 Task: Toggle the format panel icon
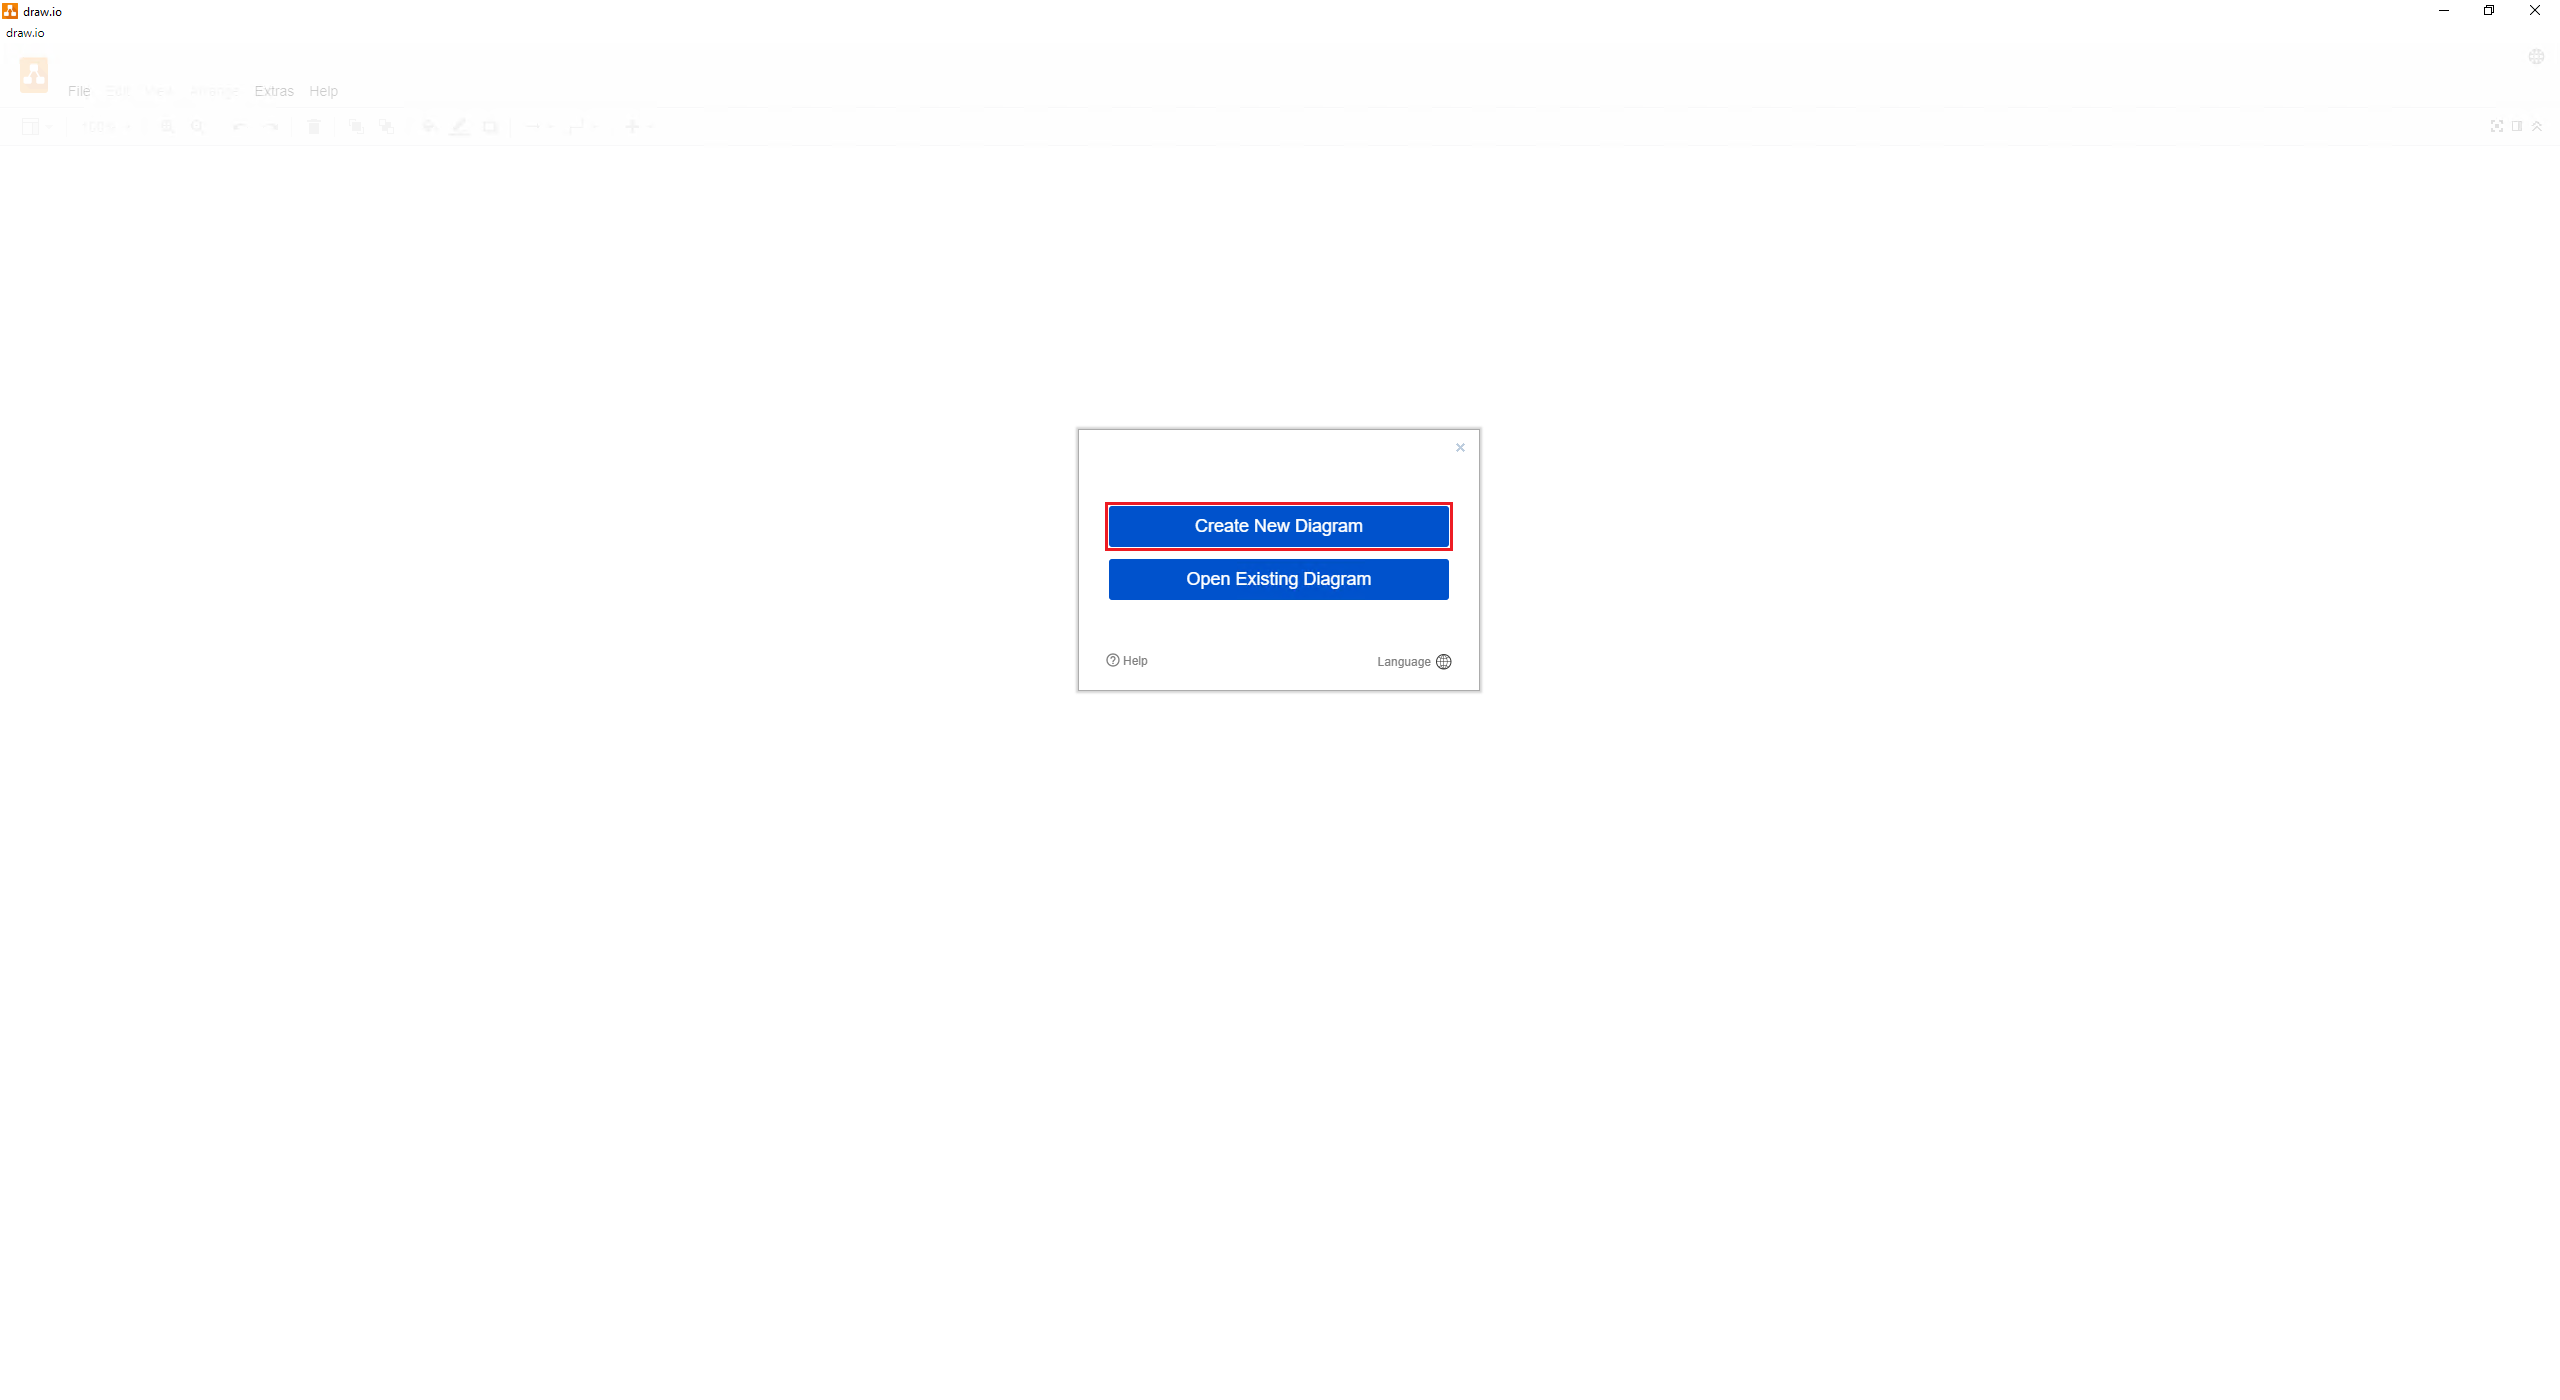coord(2517,126)
